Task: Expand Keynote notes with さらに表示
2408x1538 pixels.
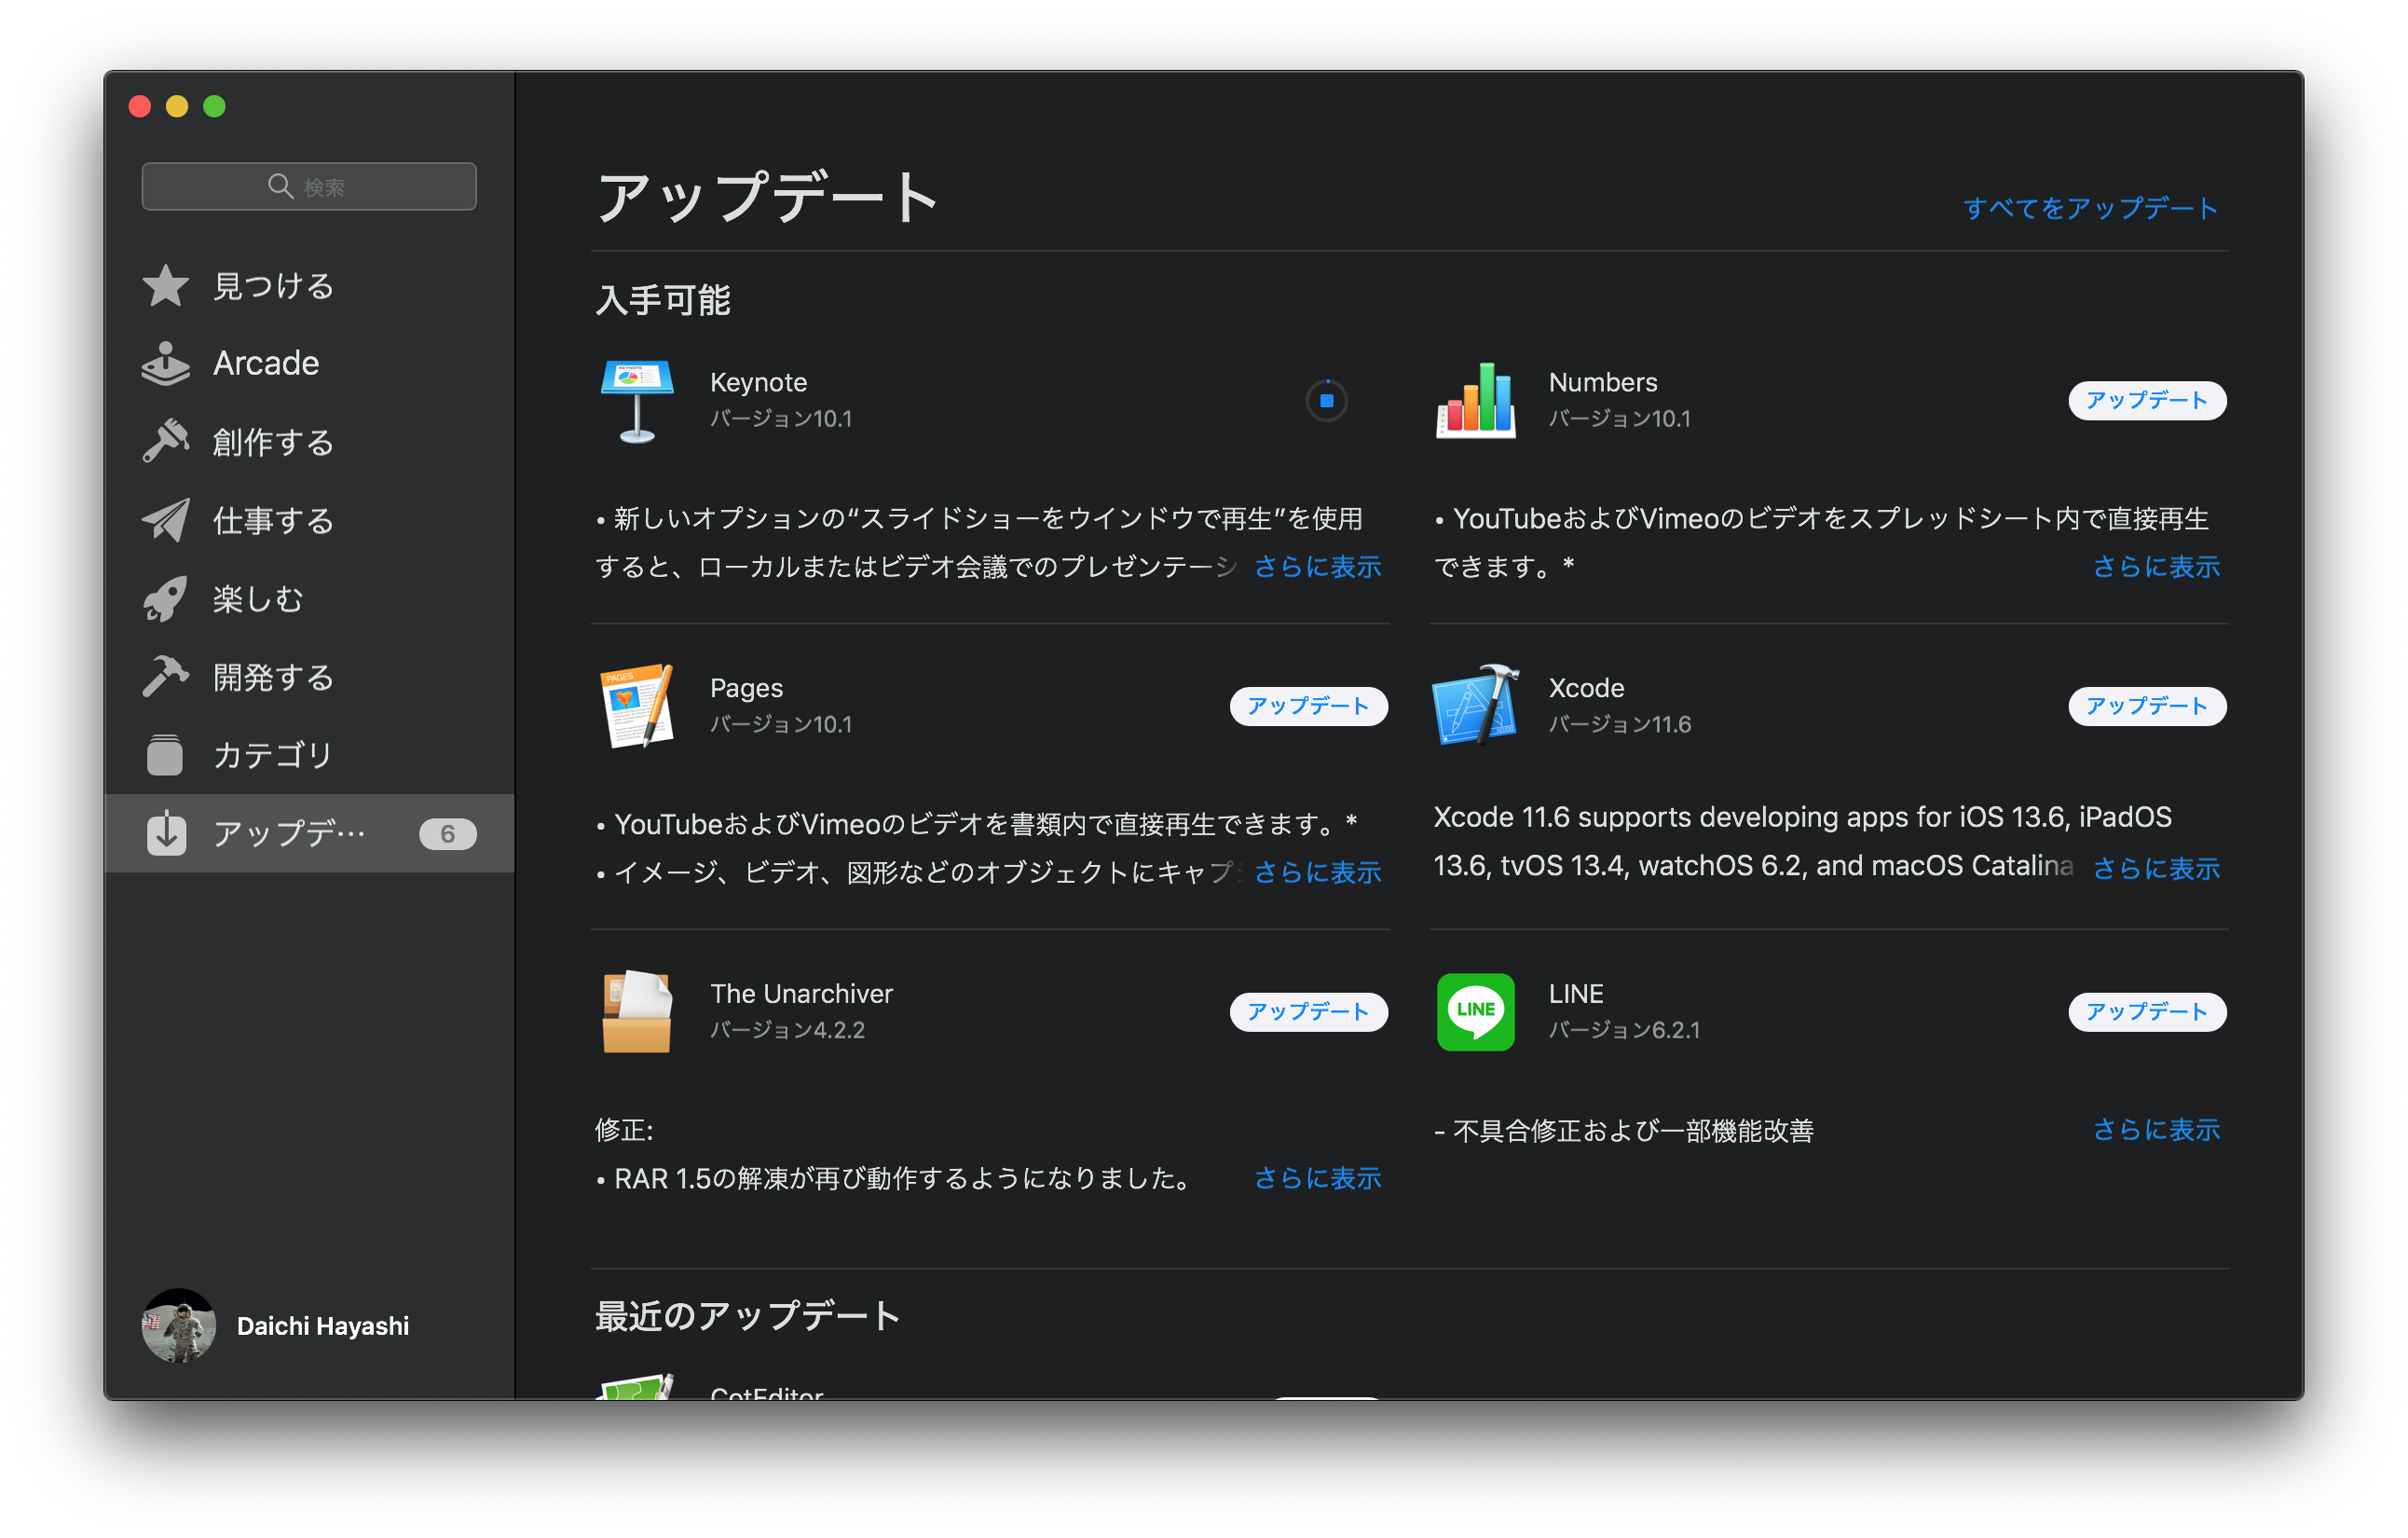Action: pyautogui.click(x=1318, y=567)
